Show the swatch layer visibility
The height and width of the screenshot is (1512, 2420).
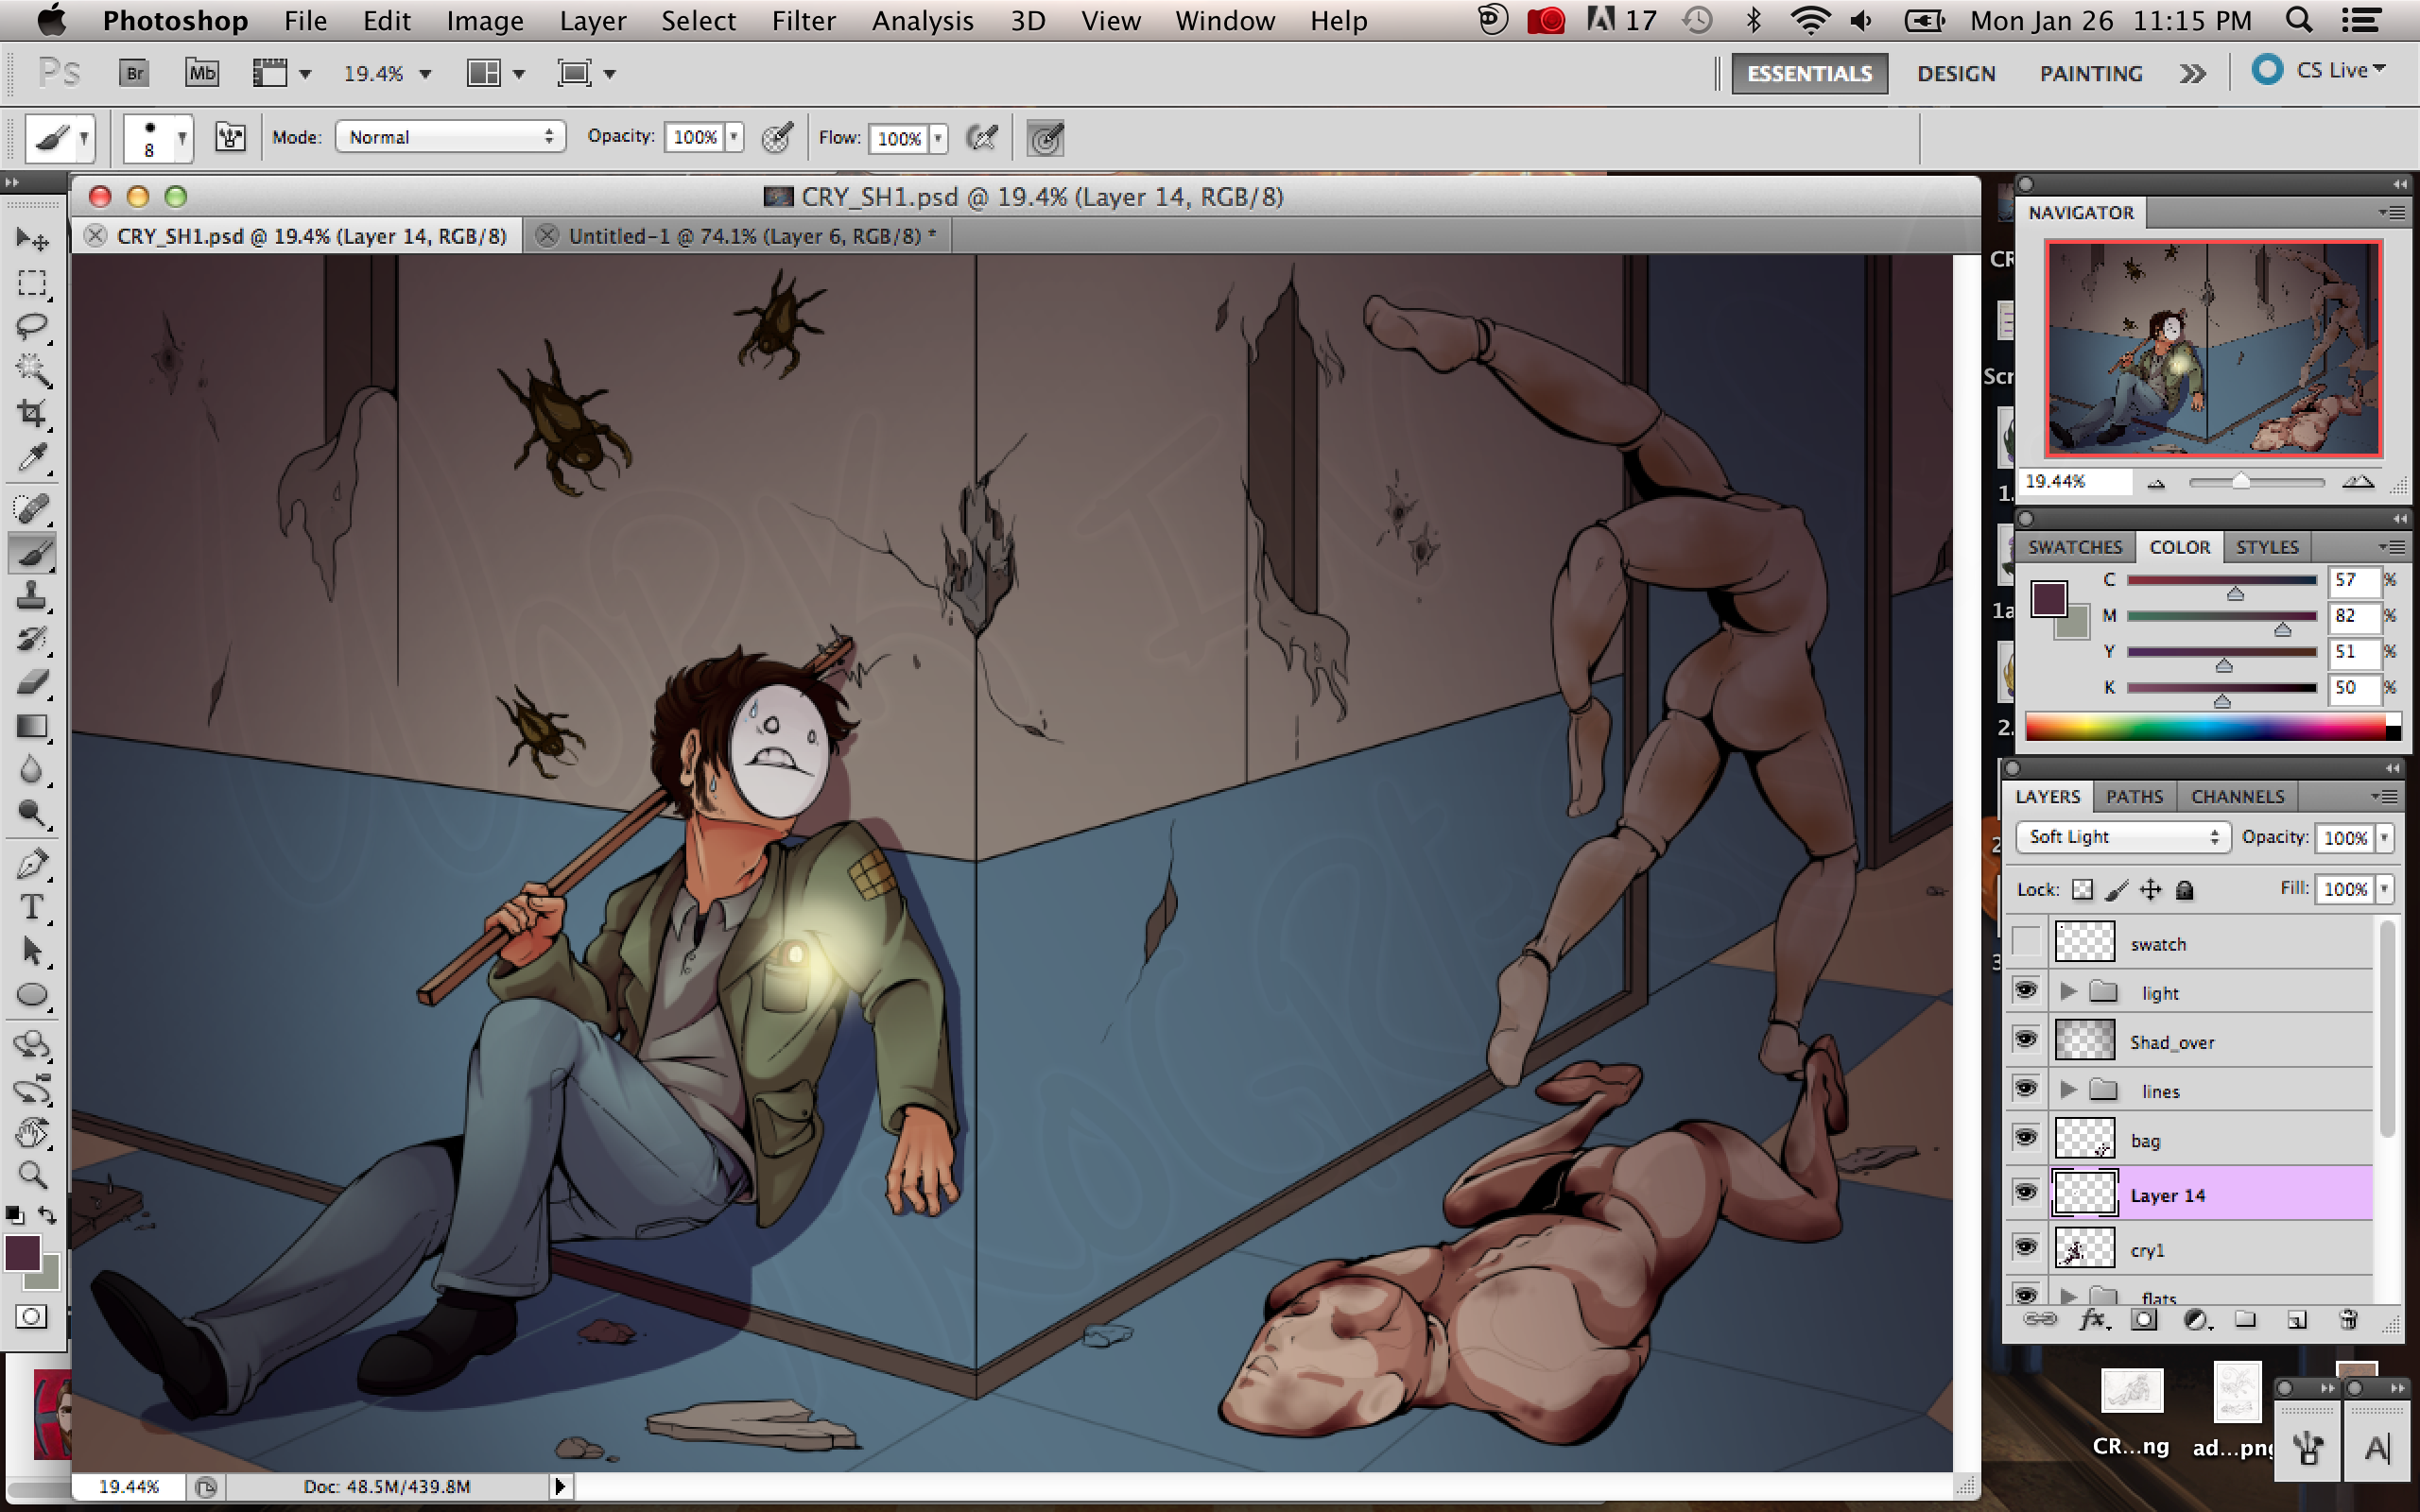tap(2026, 942)
